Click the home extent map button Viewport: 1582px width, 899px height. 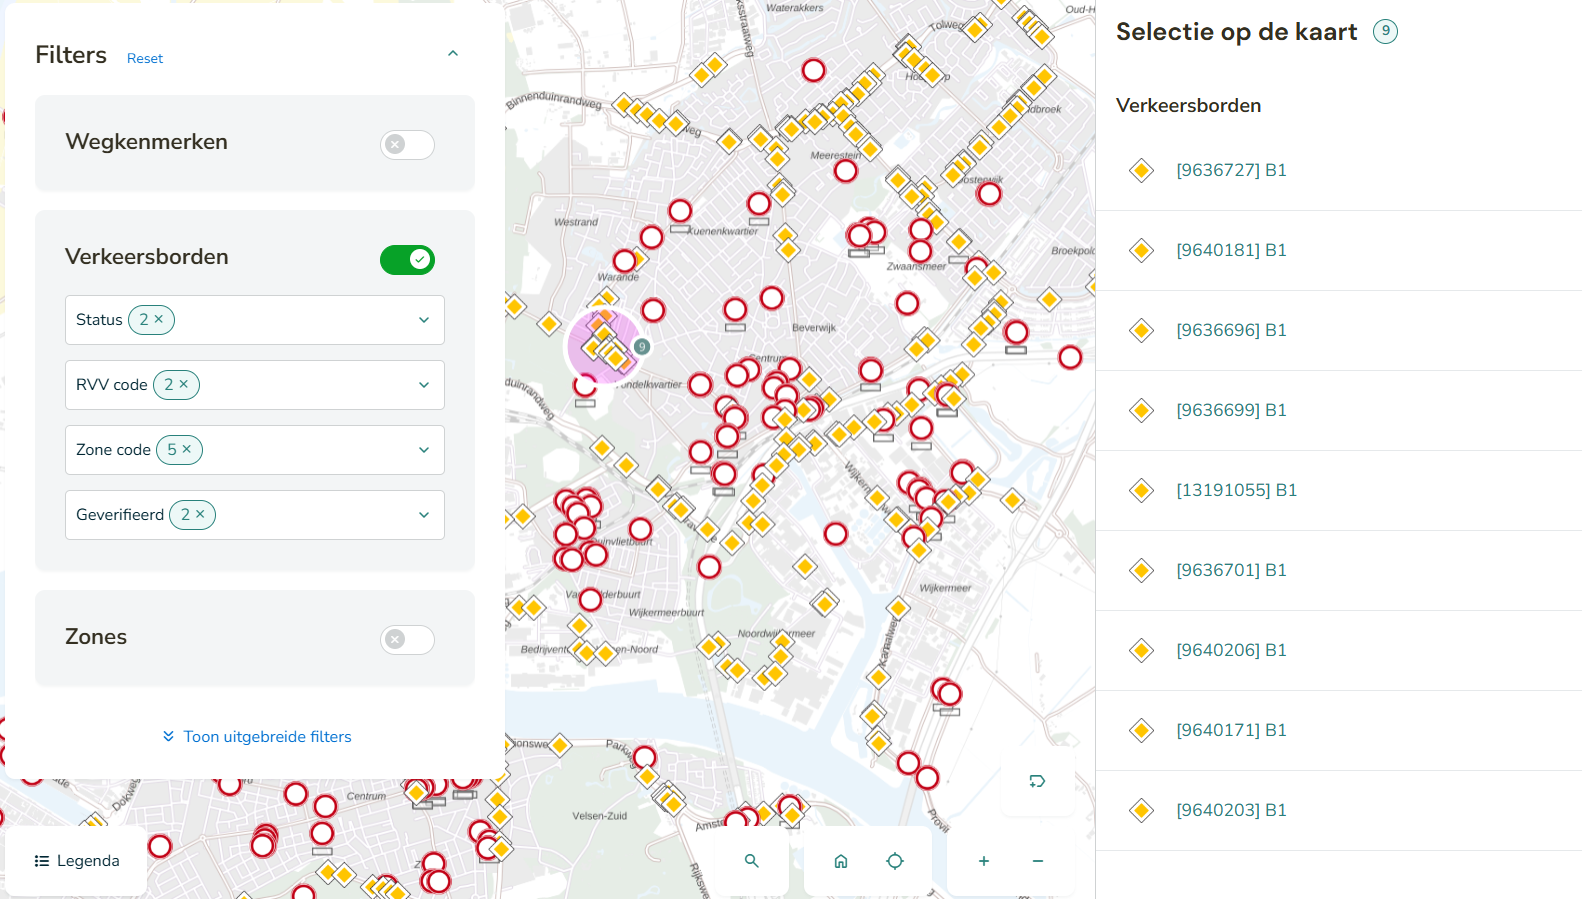(x=841, y=861)
